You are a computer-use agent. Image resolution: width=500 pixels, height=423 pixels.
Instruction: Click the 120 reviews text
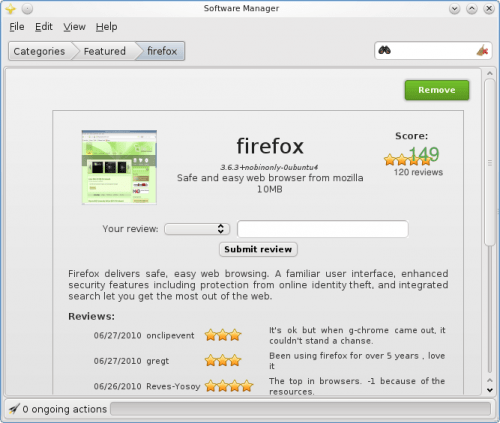pyautogui.click(x=418, y=172)
